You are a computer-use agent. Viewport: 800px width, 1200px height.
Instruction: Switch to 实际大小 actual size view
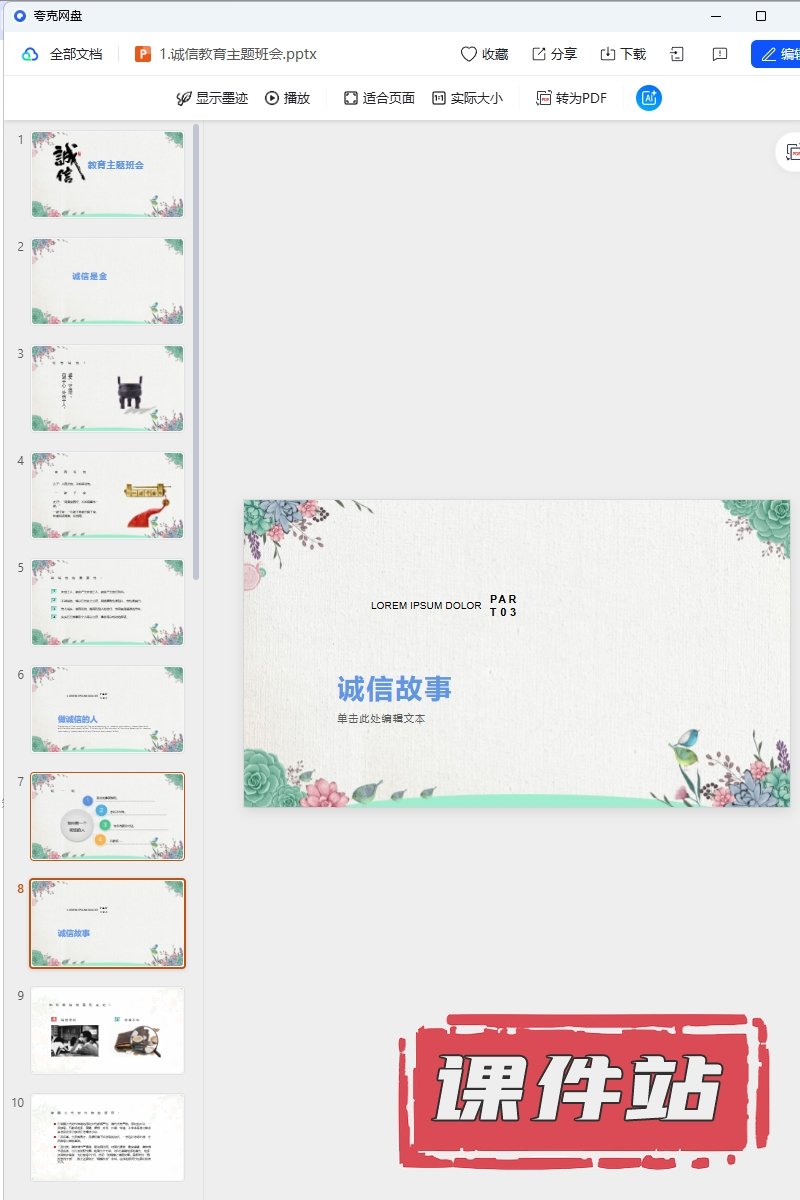tap(467, 98)
